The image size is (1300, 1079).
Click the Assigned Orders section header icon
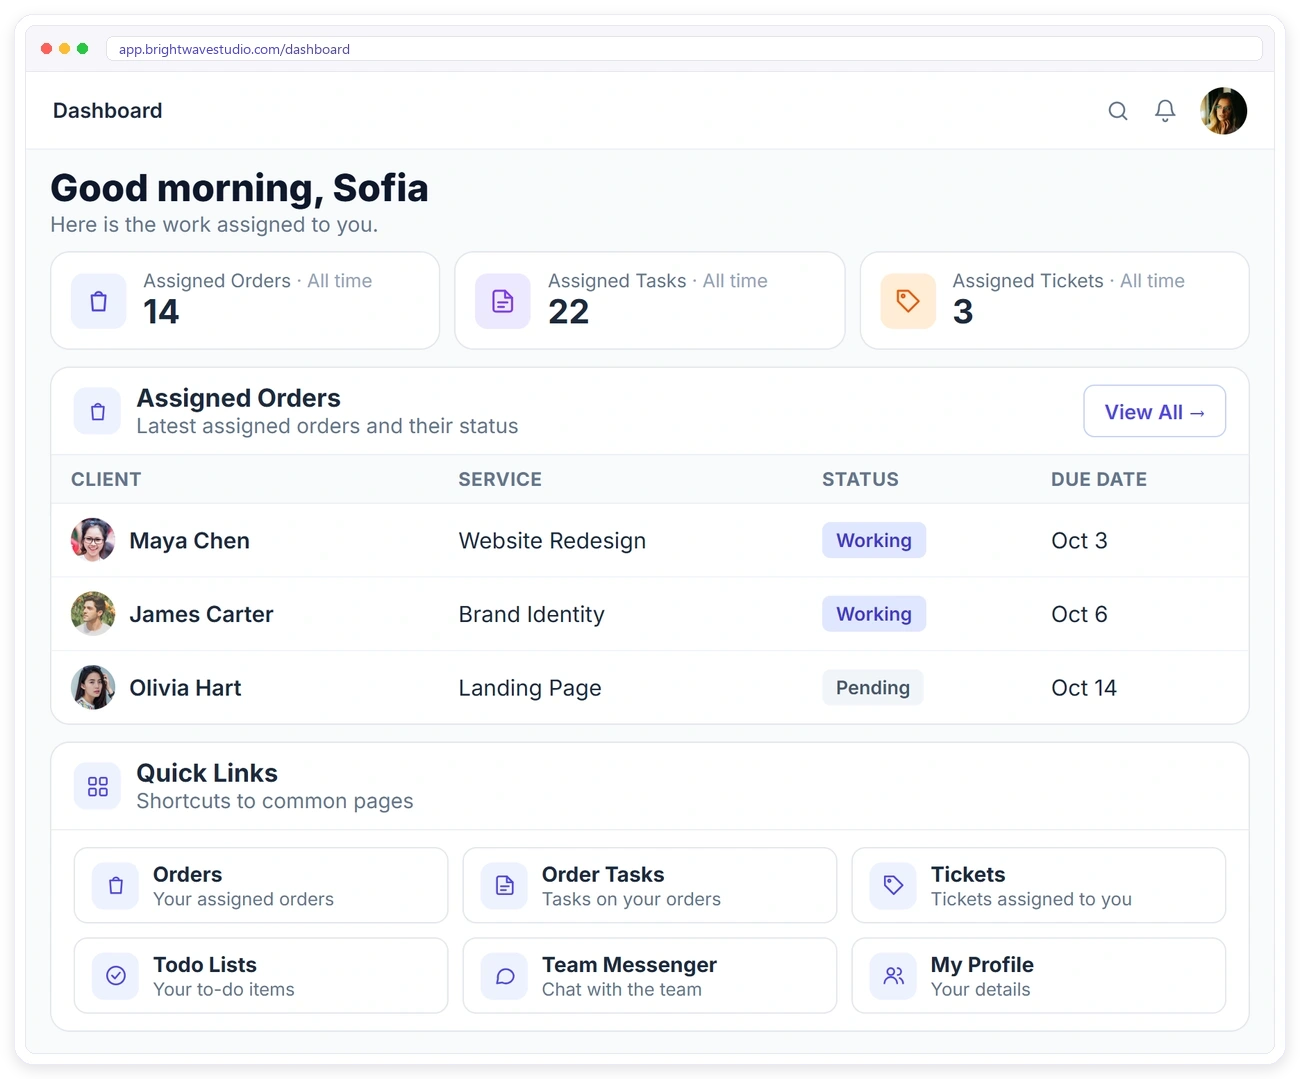pos(98,412)
